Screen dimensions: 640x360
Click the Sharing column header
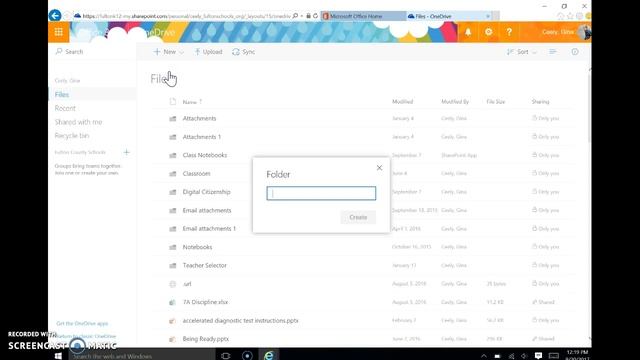click(540, 102)
